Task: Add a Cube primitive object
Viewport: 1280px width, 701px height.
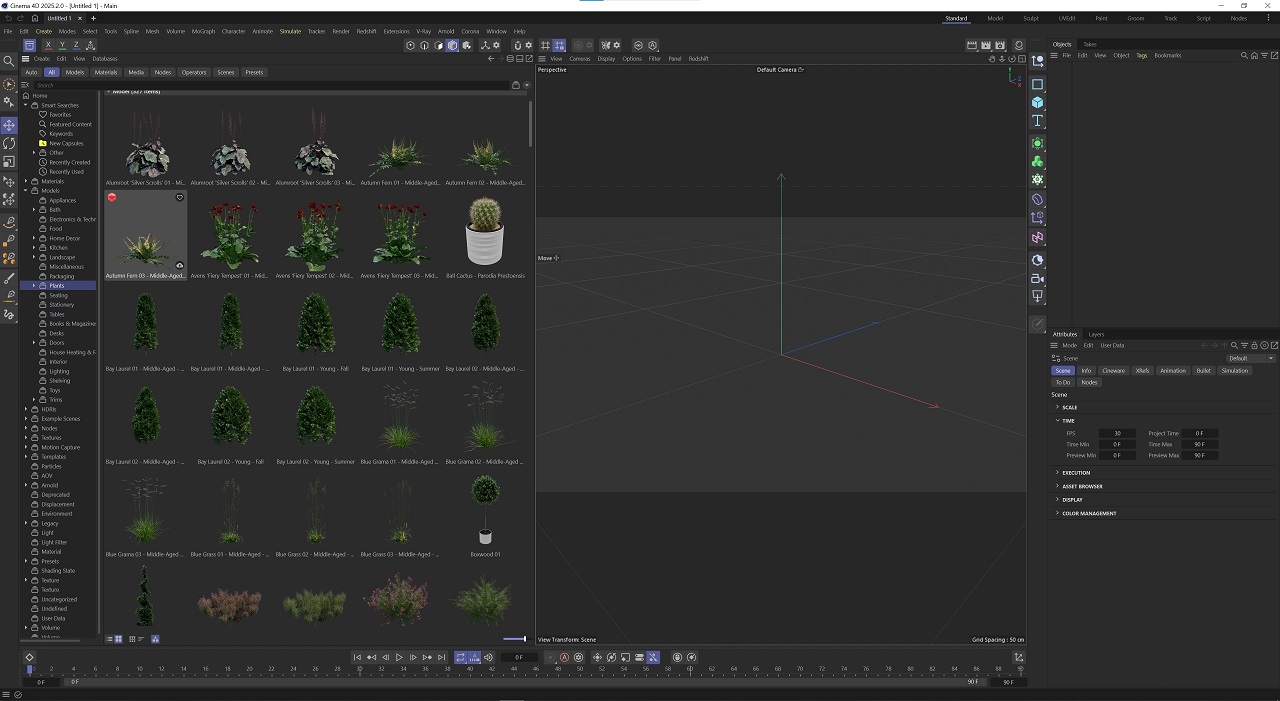Action: (x=1037, y=103)
